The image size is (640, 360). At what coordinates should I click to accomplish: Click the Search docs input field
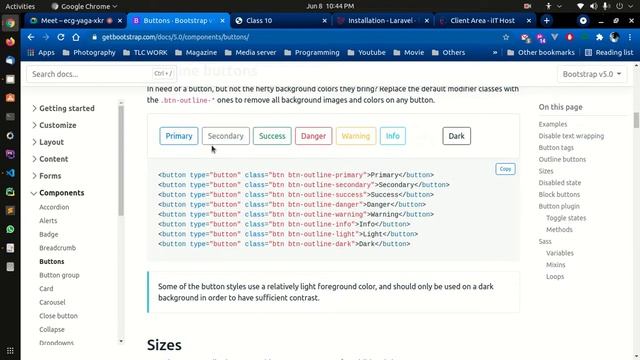[101, 74]
